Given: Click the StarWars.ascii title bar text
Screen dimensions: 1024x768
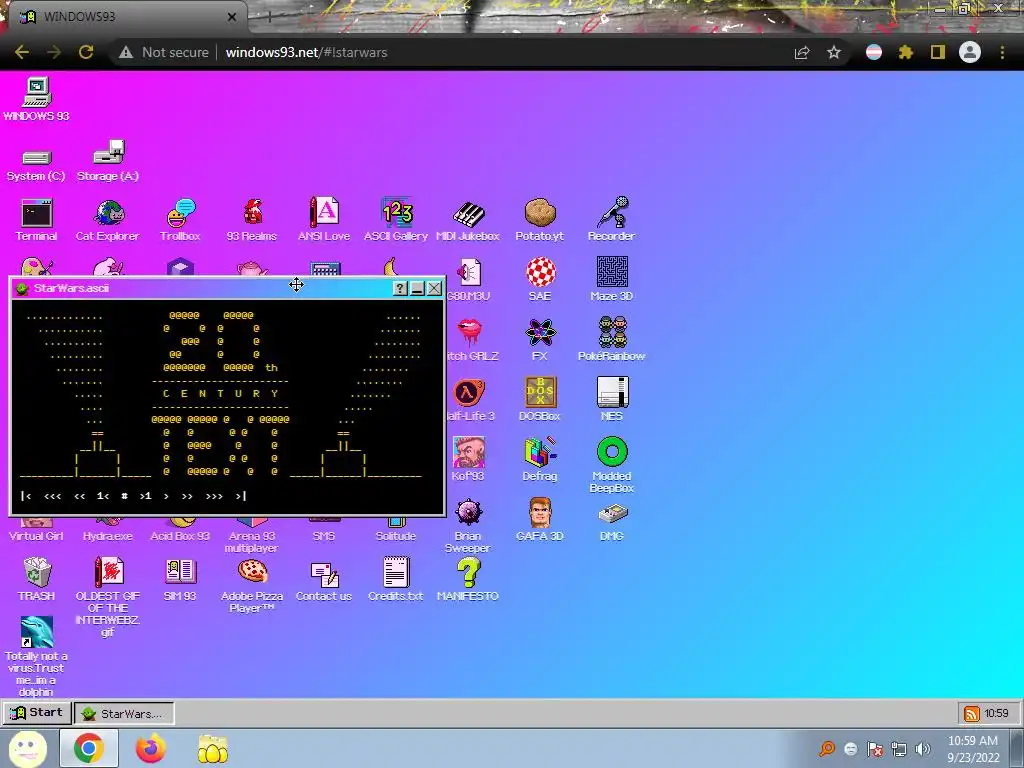Looking at the screenshot, I should pos(71,288).
